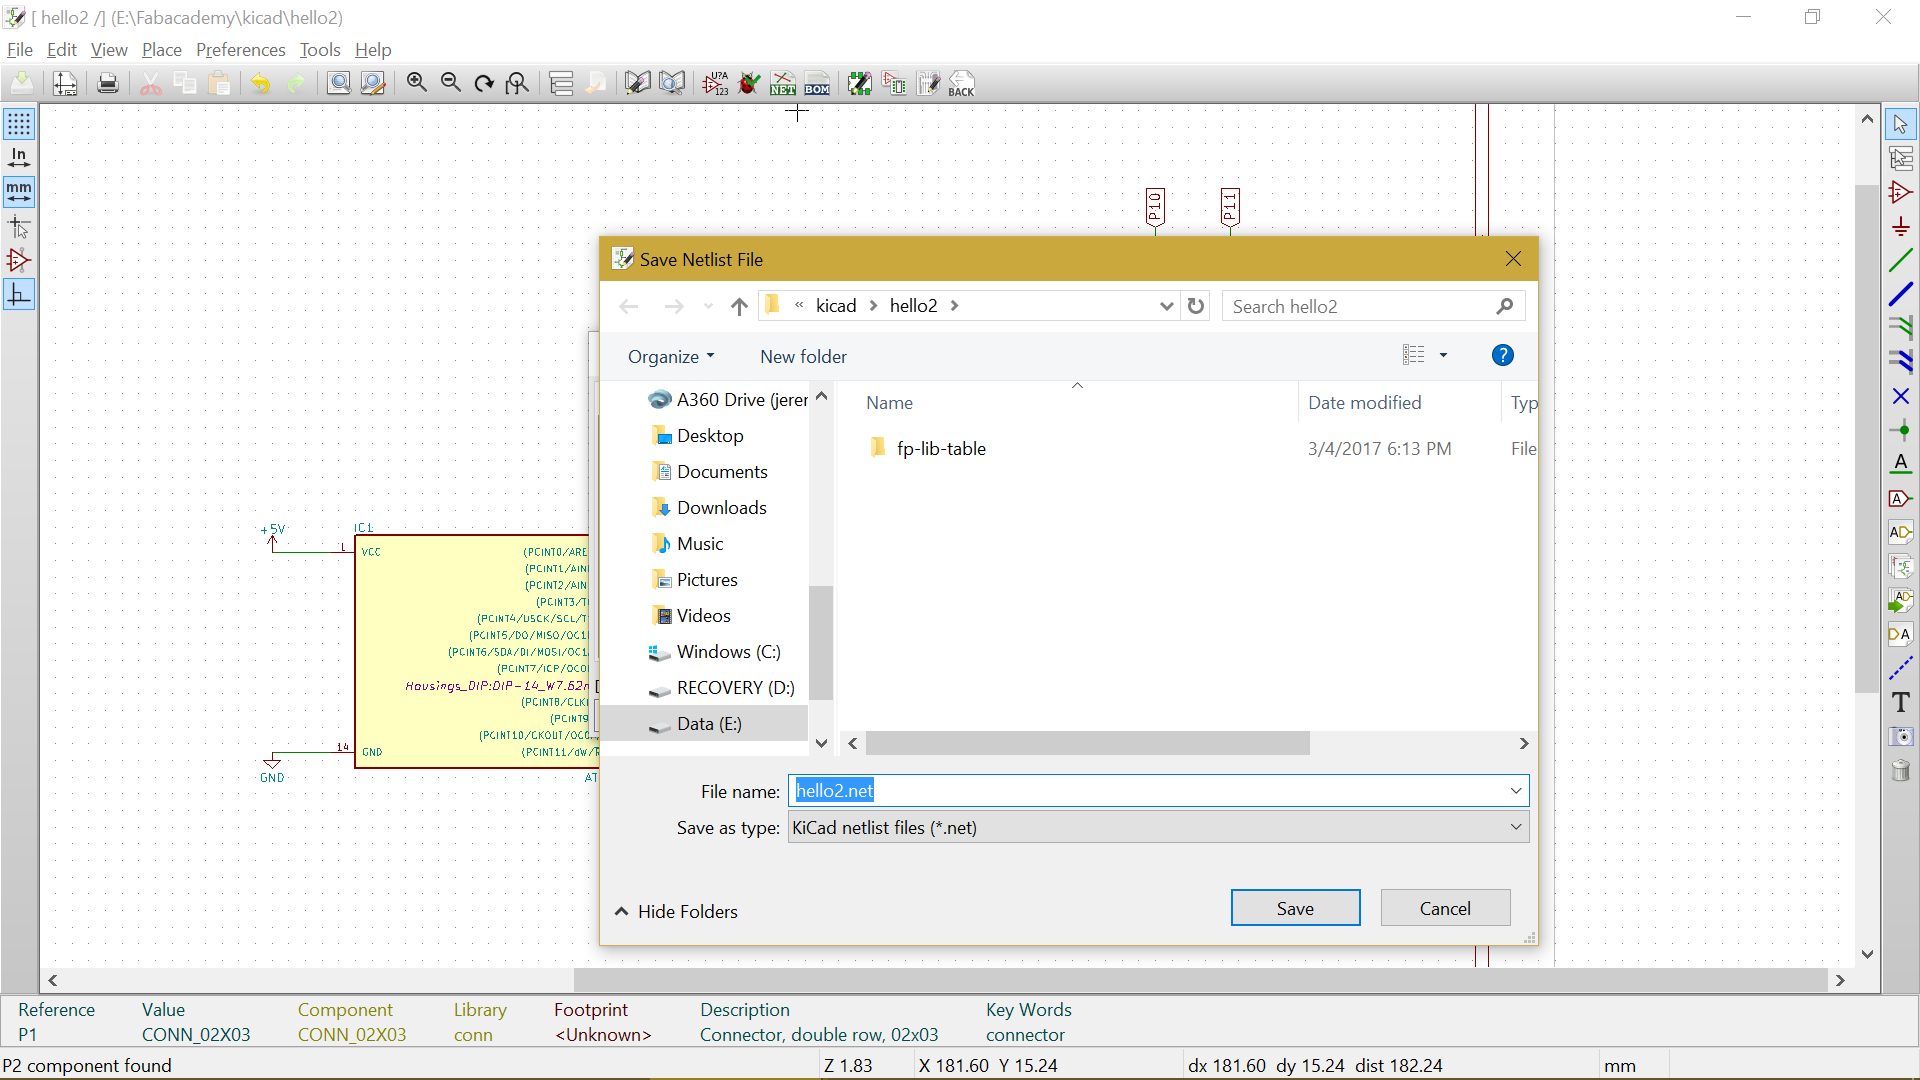This screenshot has height=1080, width=1920.
Task: Open Find and Replace icon
Action: pos(373,84)
